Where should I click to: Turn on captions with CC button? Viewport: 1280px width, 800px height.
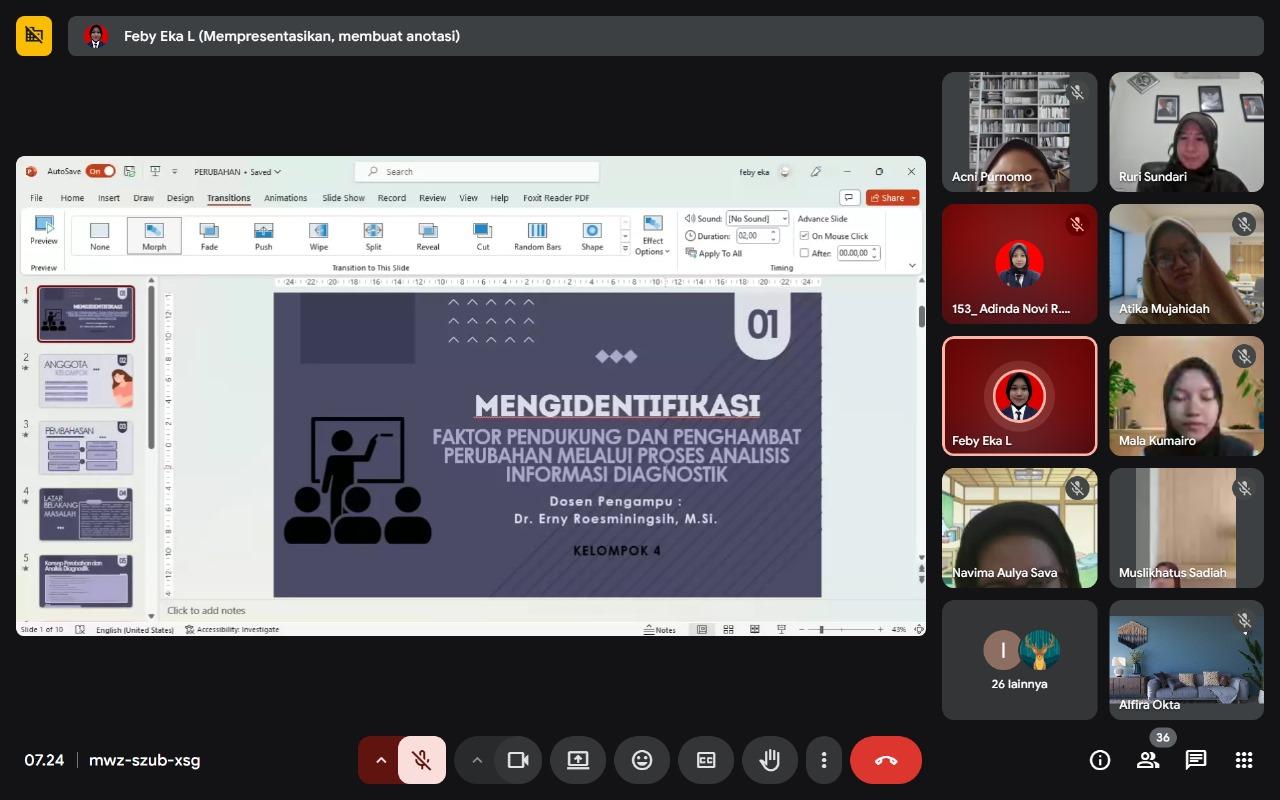706,760
